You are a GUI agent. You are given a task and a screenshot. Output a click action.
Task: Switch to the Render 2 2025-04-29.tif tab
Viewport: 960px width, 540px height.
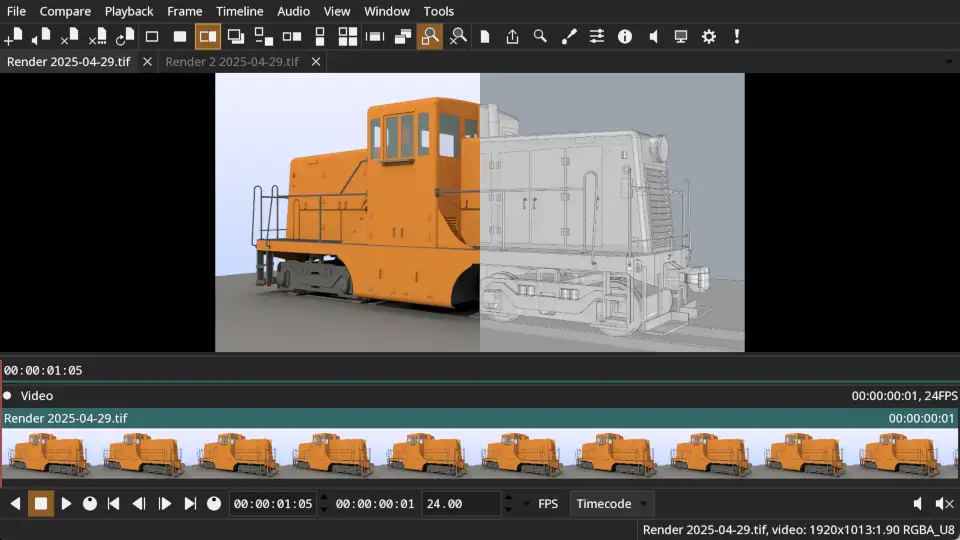[x=232, y=62]
